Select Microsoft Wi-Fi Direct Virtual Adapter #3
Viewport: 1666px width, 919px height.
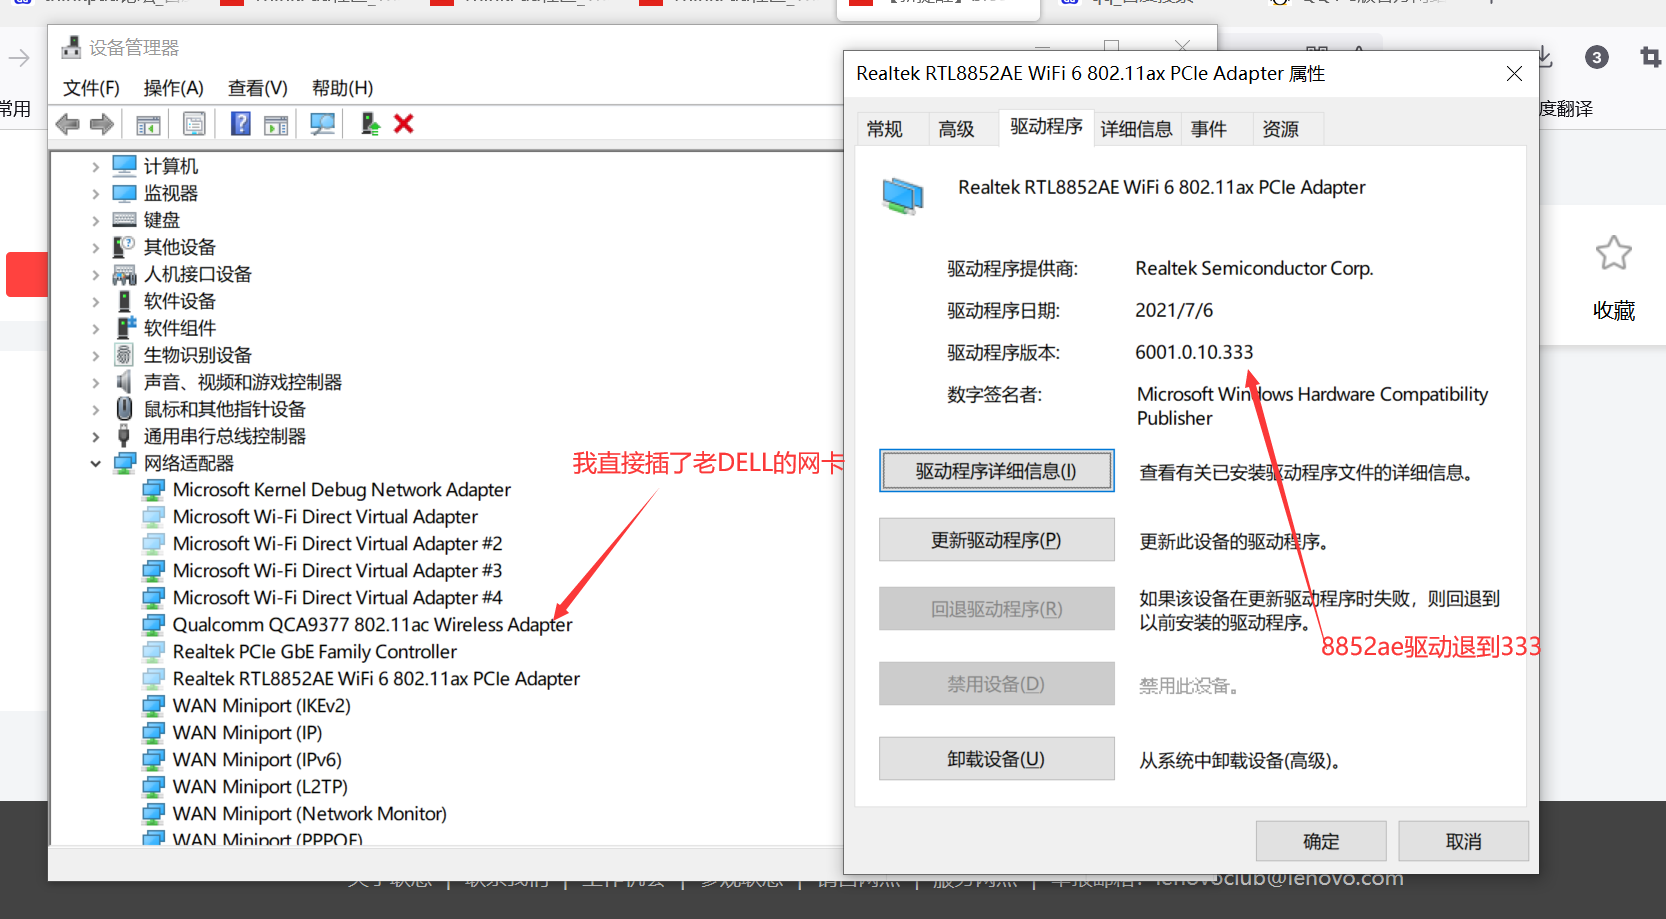(x=337, y=571)
